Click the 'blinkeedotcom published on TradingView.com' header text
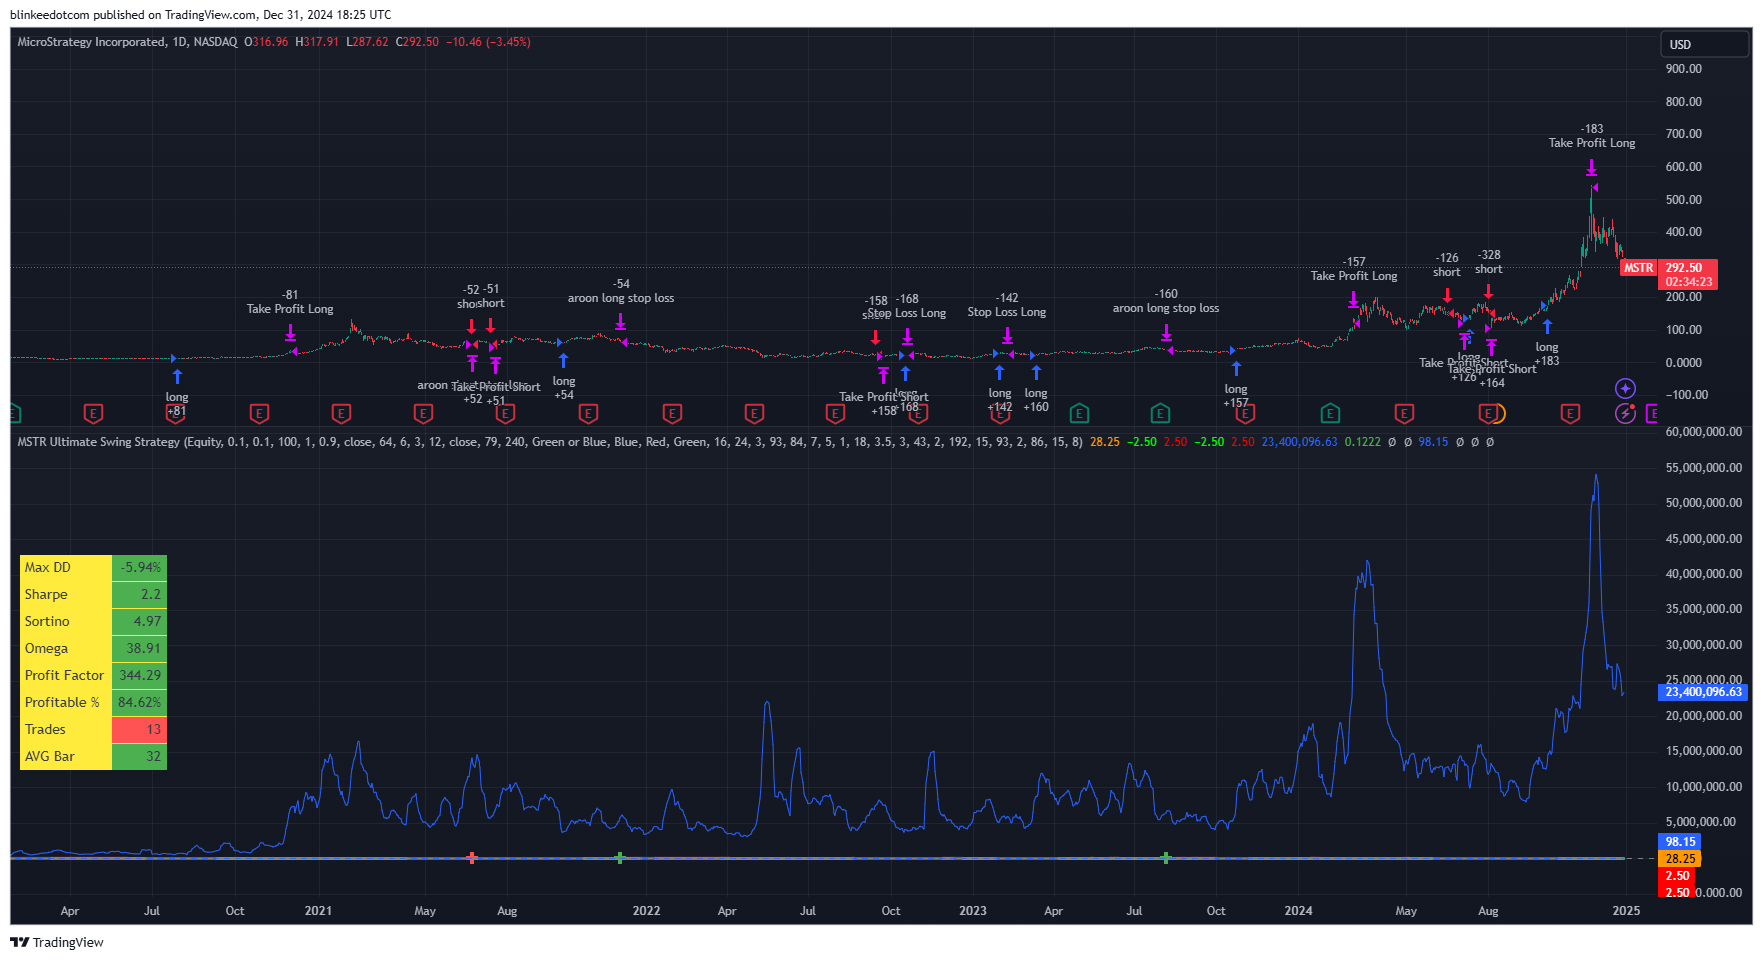Image resolution: width=1763 pixels, height=960 pixels. [x=132, y=15]
